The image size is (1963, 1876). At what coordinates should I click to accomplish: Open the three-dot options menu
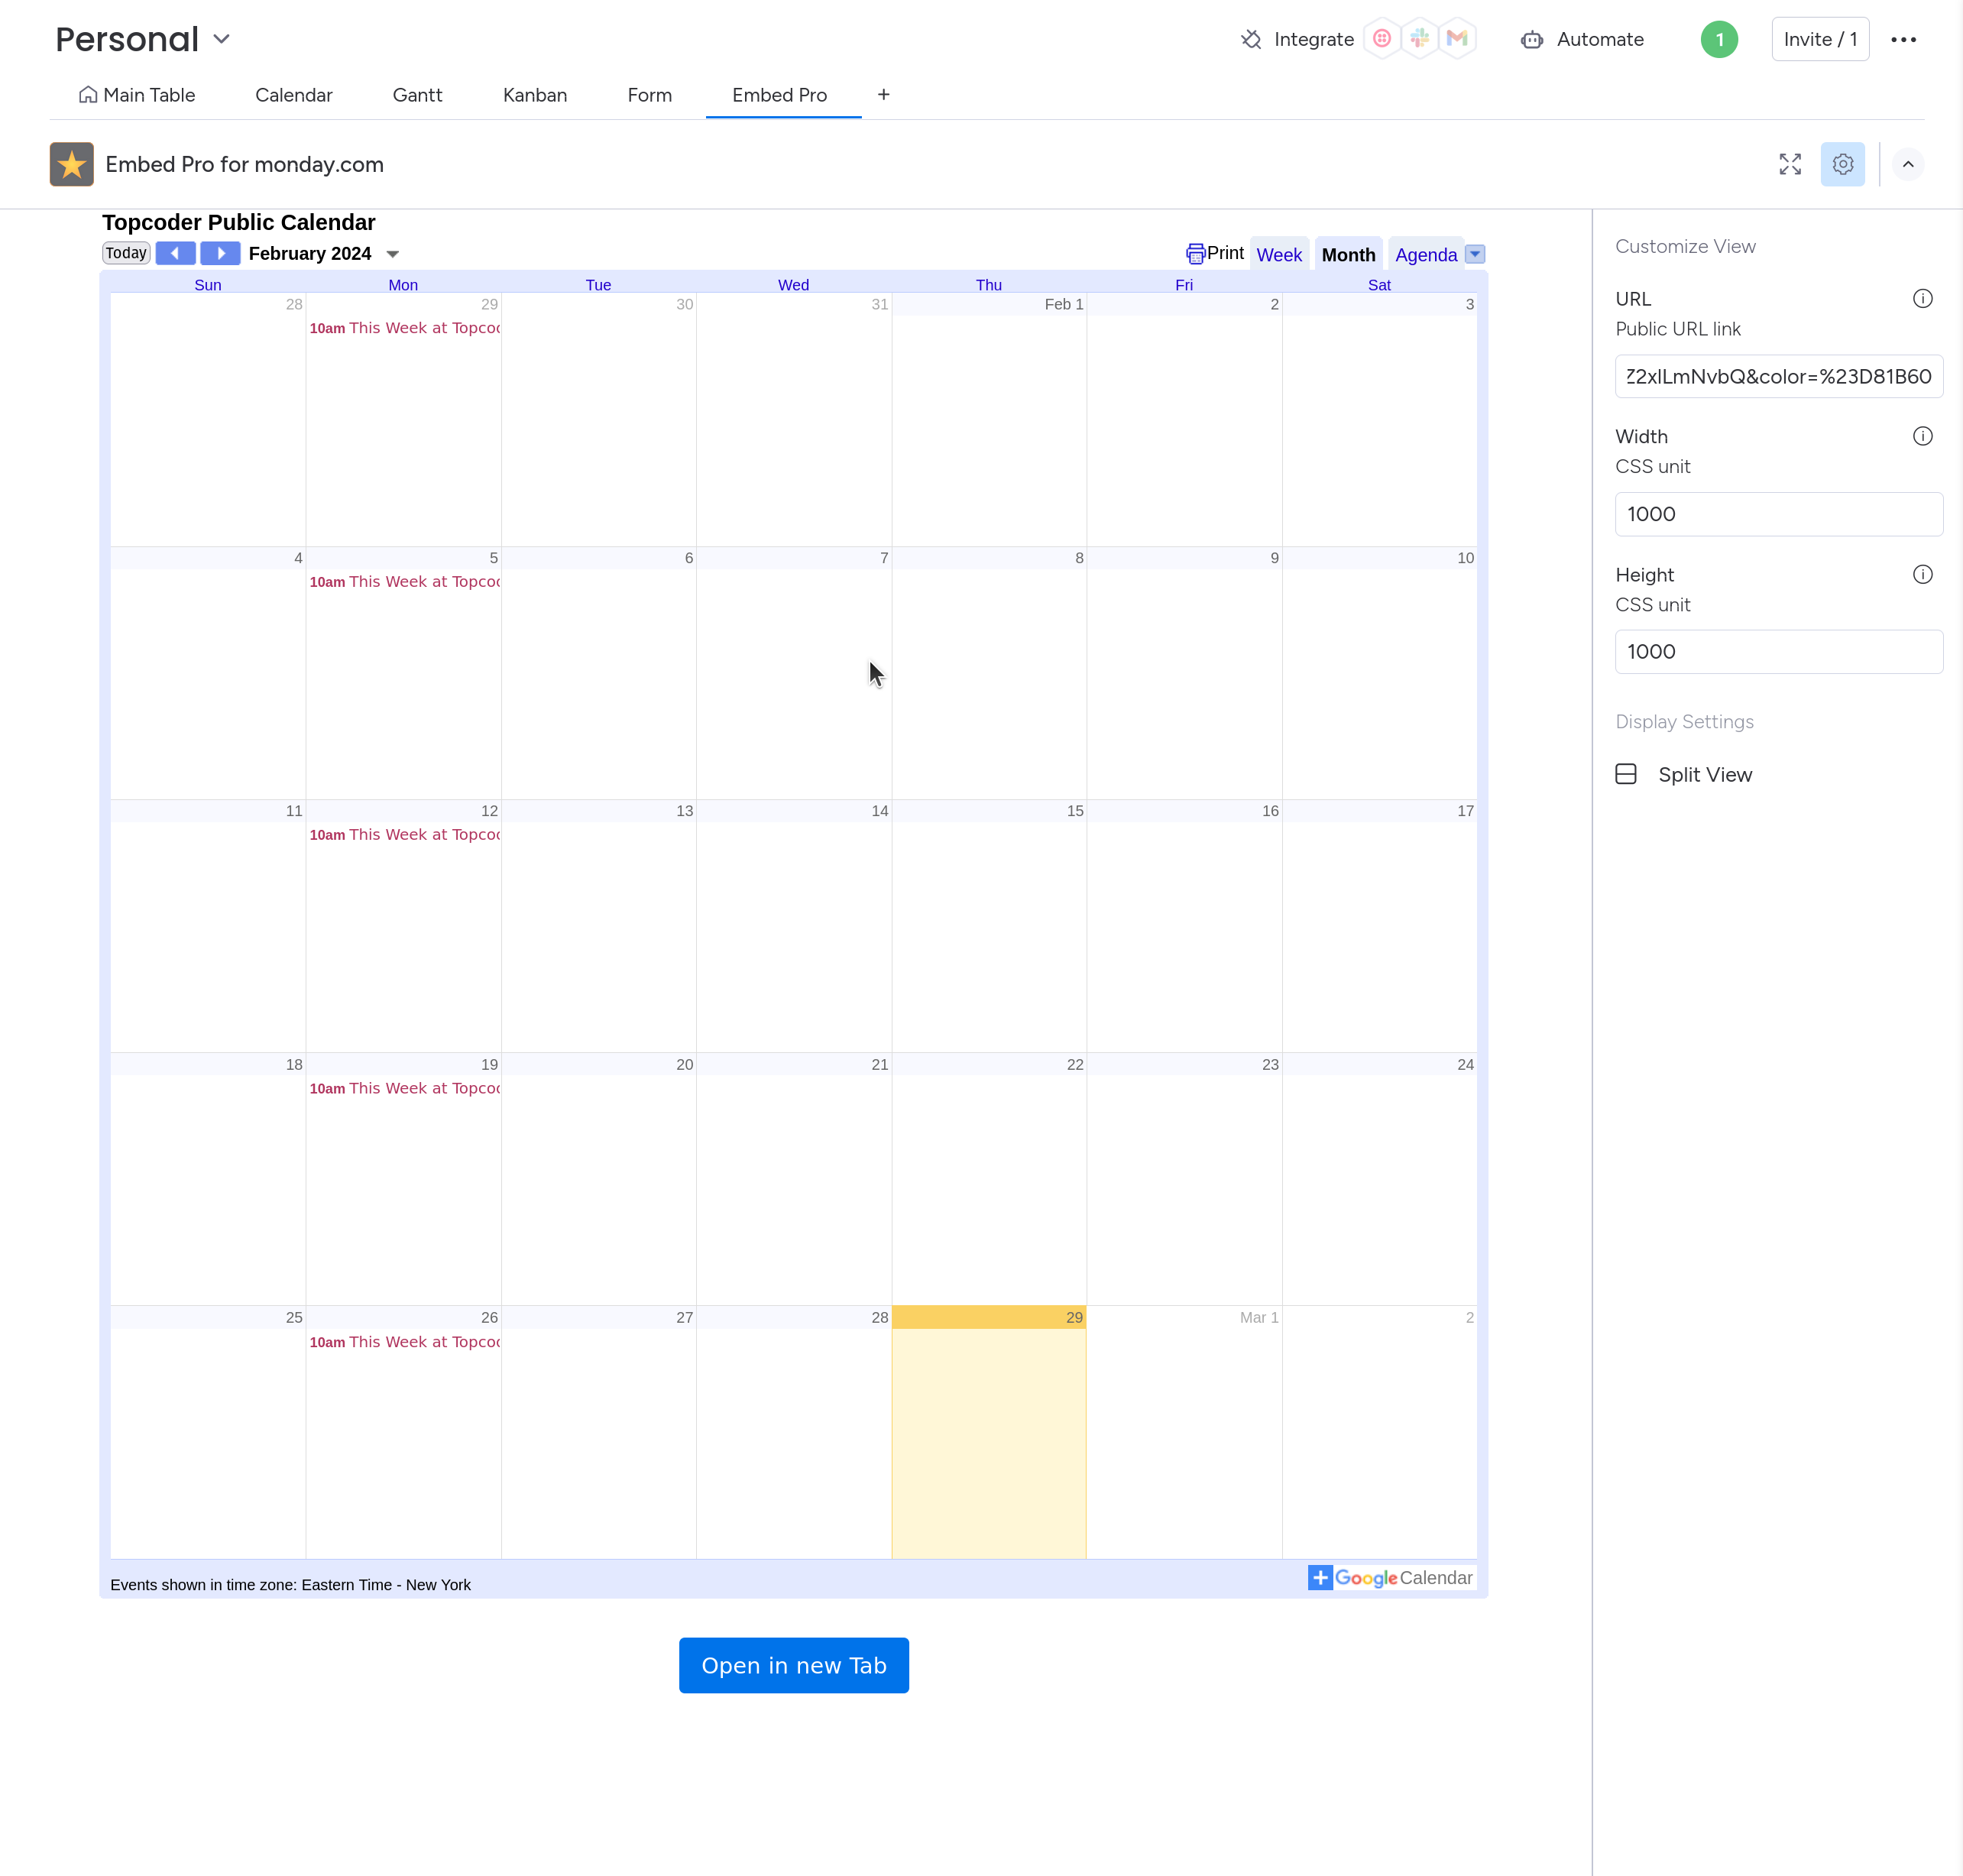point(1903,39)
